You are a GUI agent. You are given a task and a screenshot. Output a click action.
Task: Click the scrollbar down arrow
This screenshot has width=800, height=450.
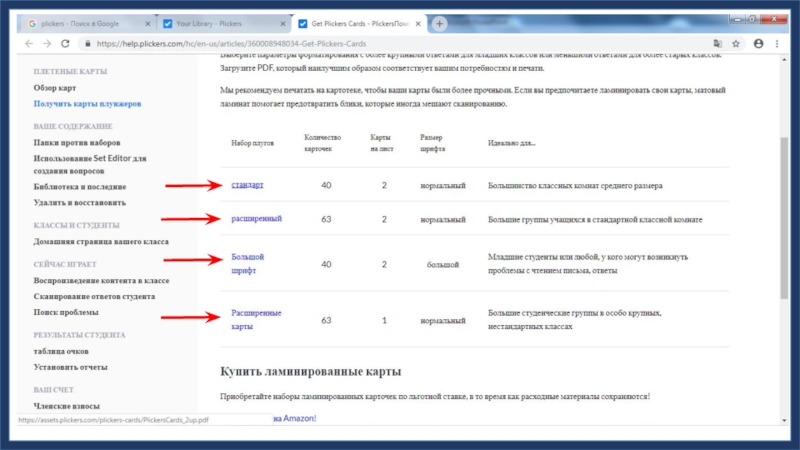784,420
